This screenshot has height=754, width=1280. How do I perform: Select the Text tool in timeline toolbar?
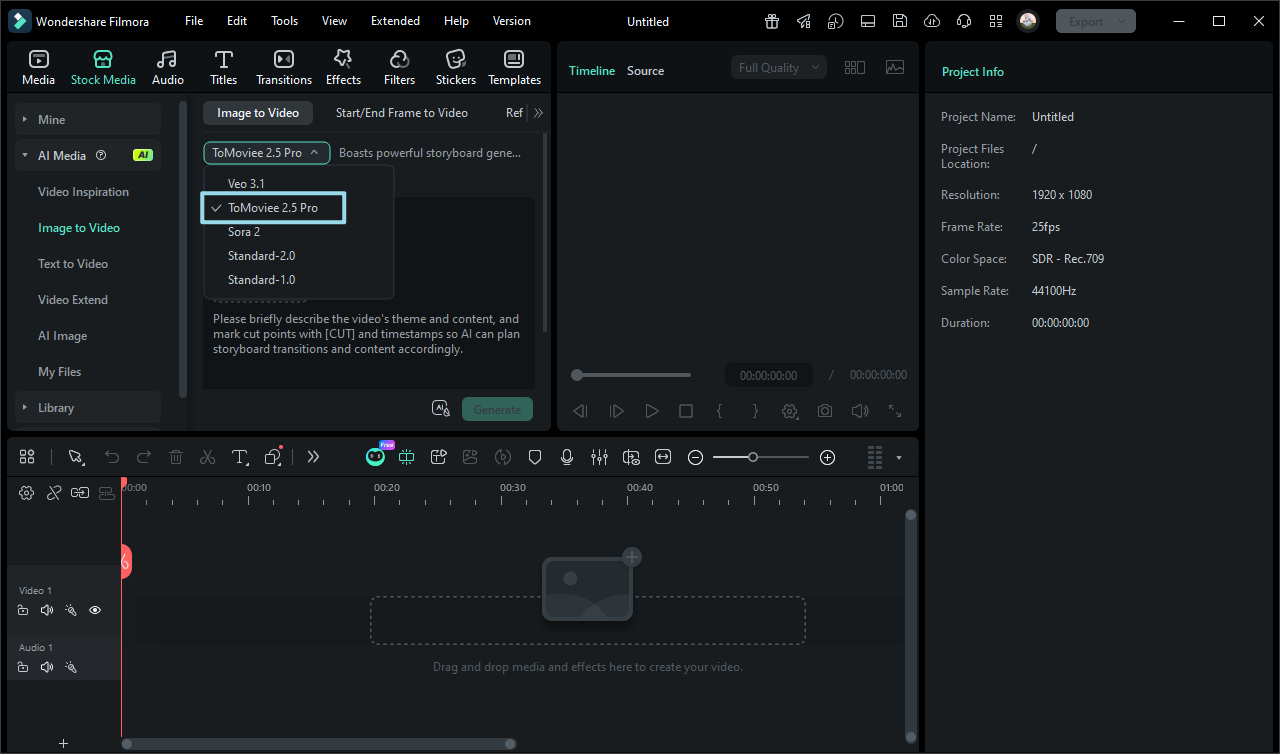(240, 457)
